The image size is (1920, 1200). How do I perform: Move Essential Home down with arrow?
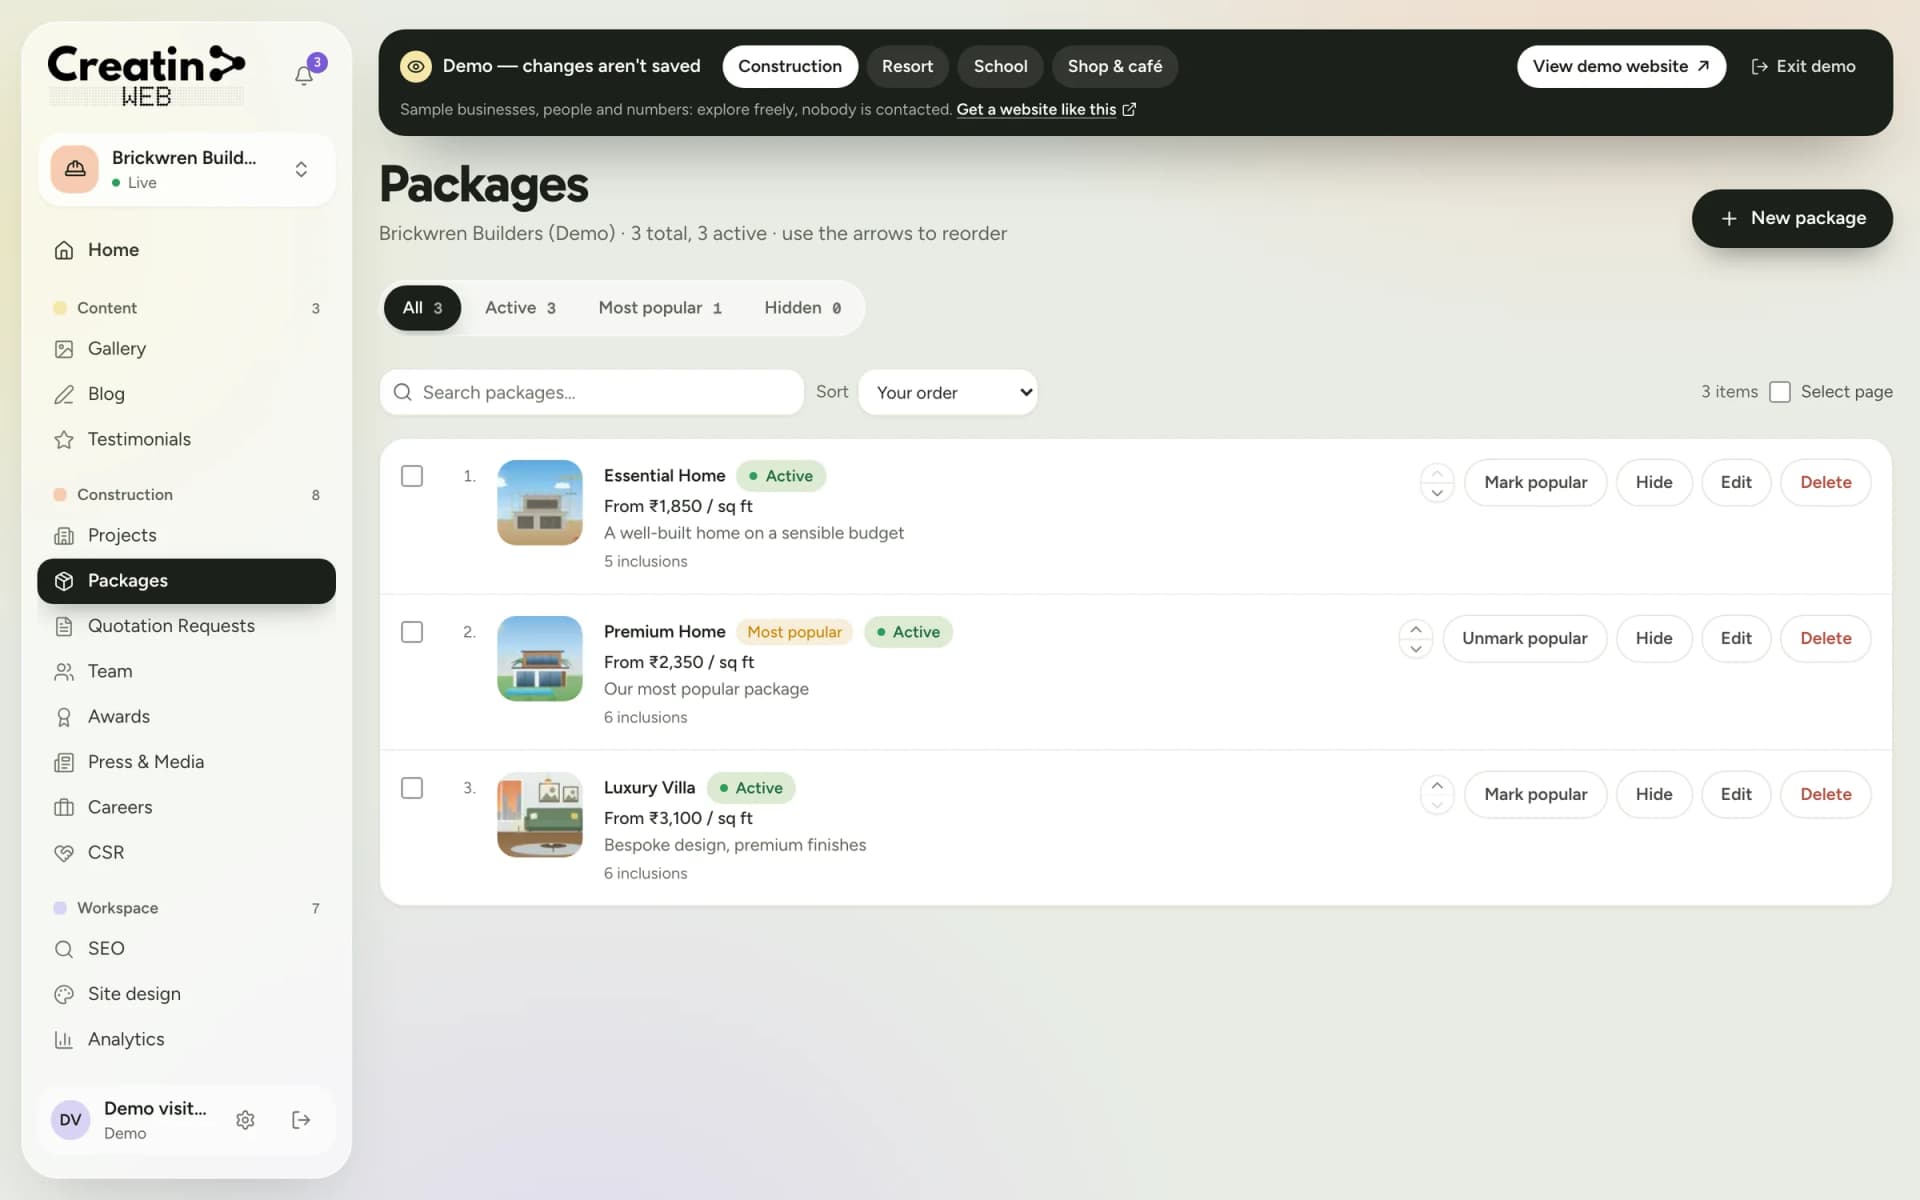pyautogui.click(x=1437, y=493)
